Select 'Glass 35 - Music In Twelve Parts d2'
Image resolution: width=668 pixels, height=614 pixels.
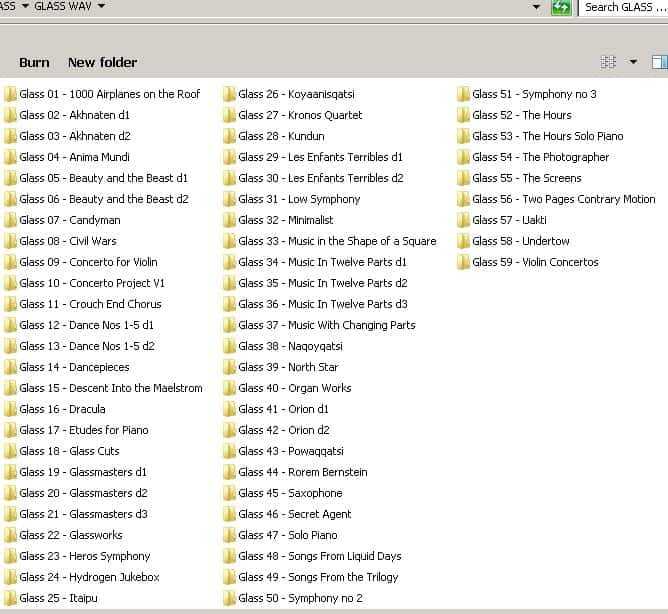(x=323, y=283)
